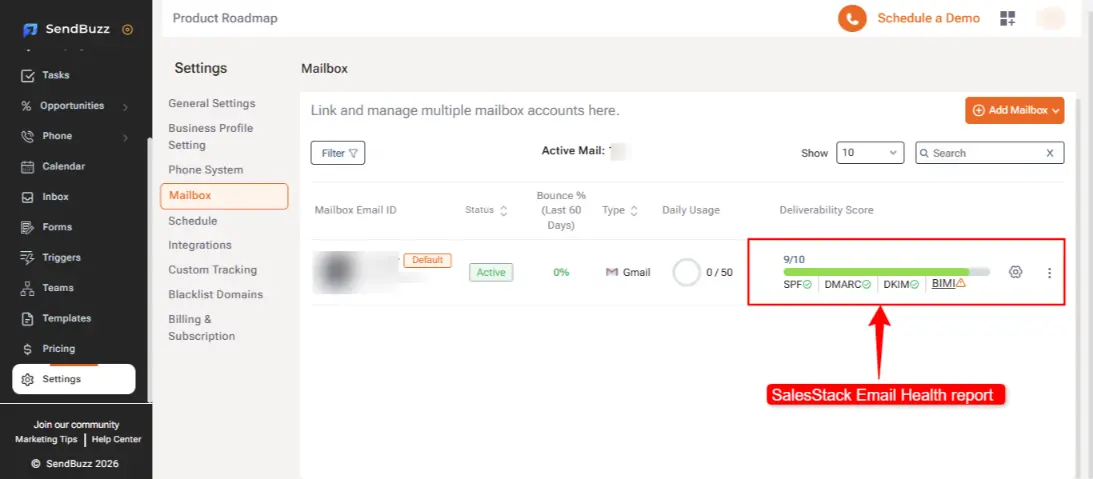1093x479 pixels.
Task: Go to Phone System settings
Action: pyautogui.click(x=206, y=170)
